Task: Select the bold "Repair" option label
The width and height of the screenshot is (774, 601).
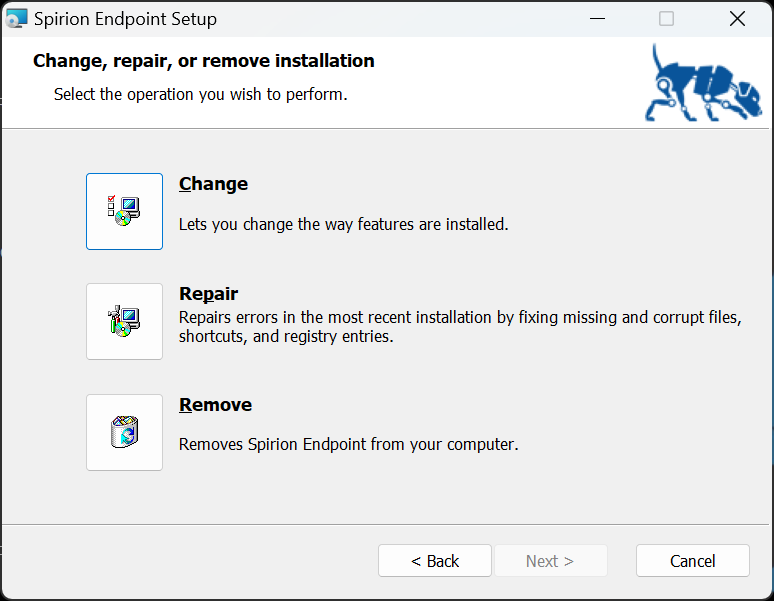Action: [x=208, y=294]
